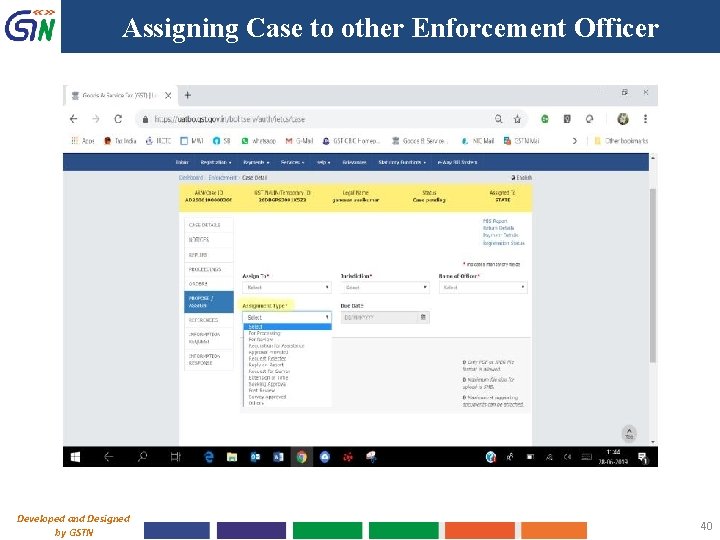Viewport: 720px width, 540px height.
Task: Select the PROPOSE / ASSIGN side tab
Action: tap(208, 302)
